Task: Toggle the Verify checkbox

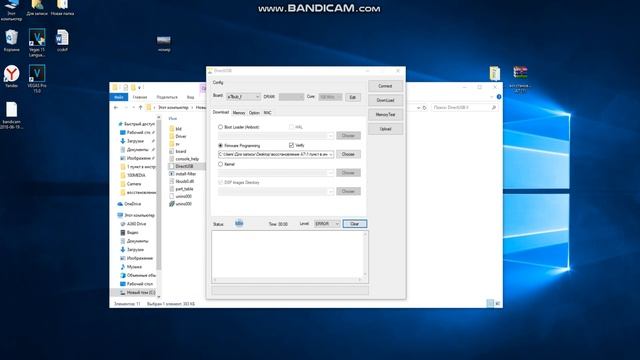Action: click(291, 145)
